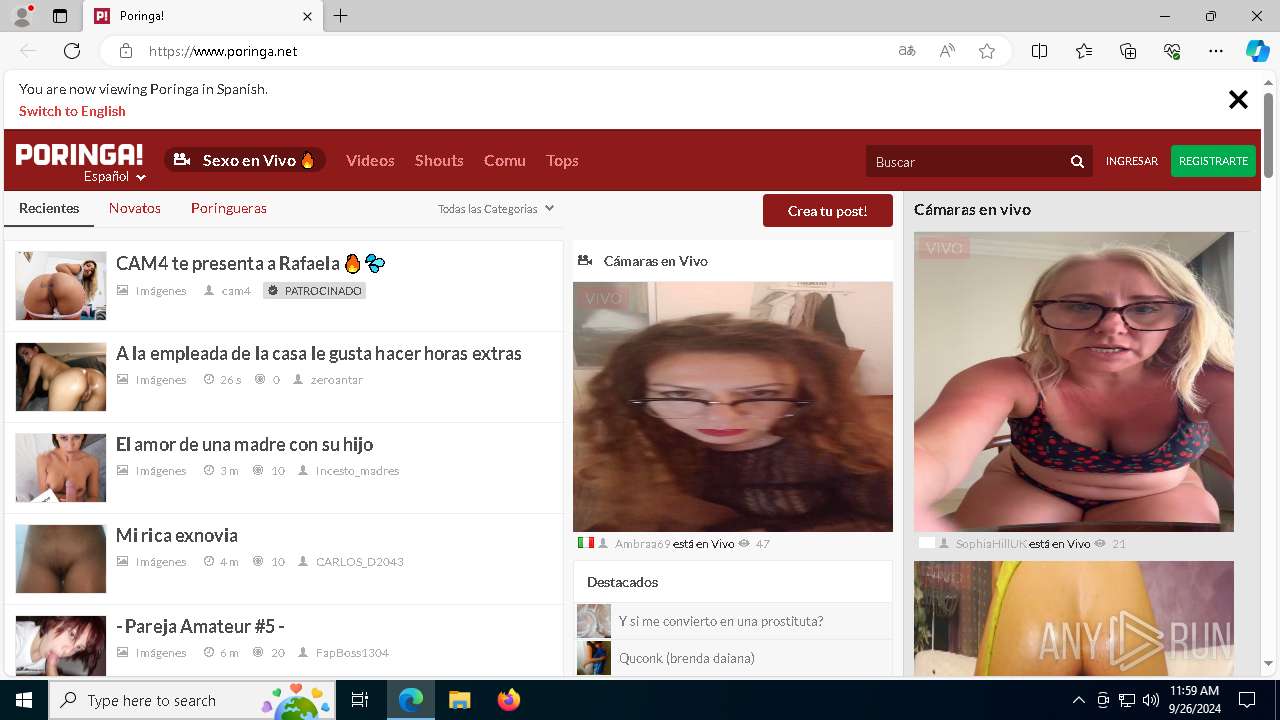Open Task View on the taskbar

[360, 700]
